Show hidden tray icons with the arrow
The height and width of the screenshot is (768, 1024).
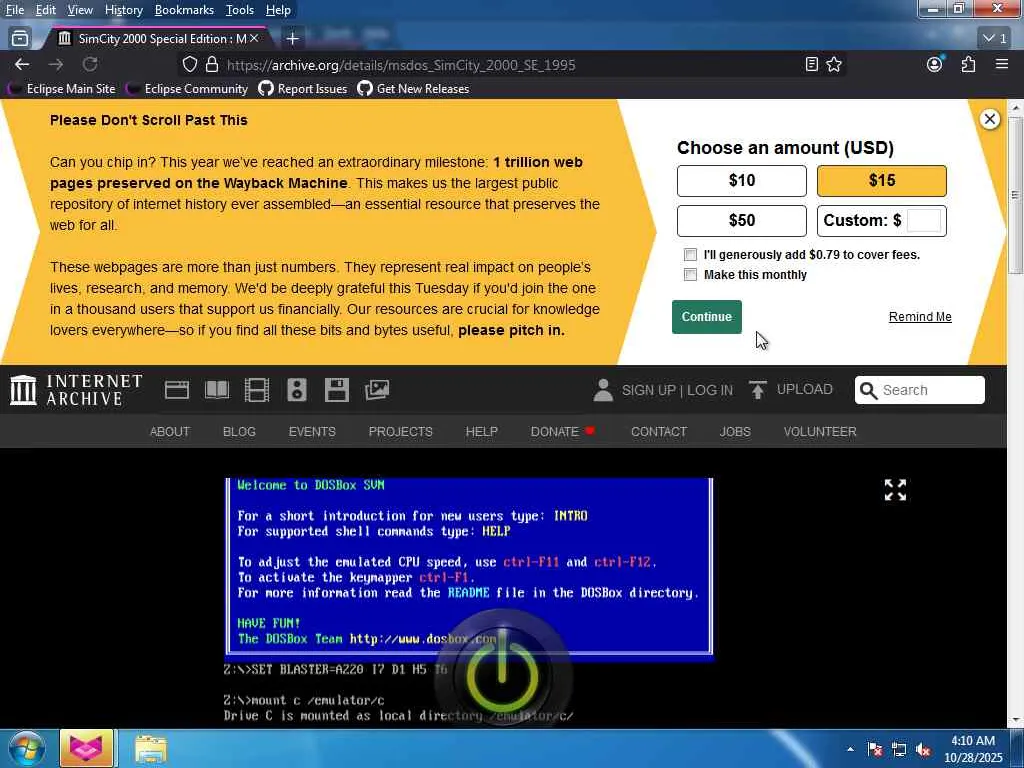pos(850,750)
